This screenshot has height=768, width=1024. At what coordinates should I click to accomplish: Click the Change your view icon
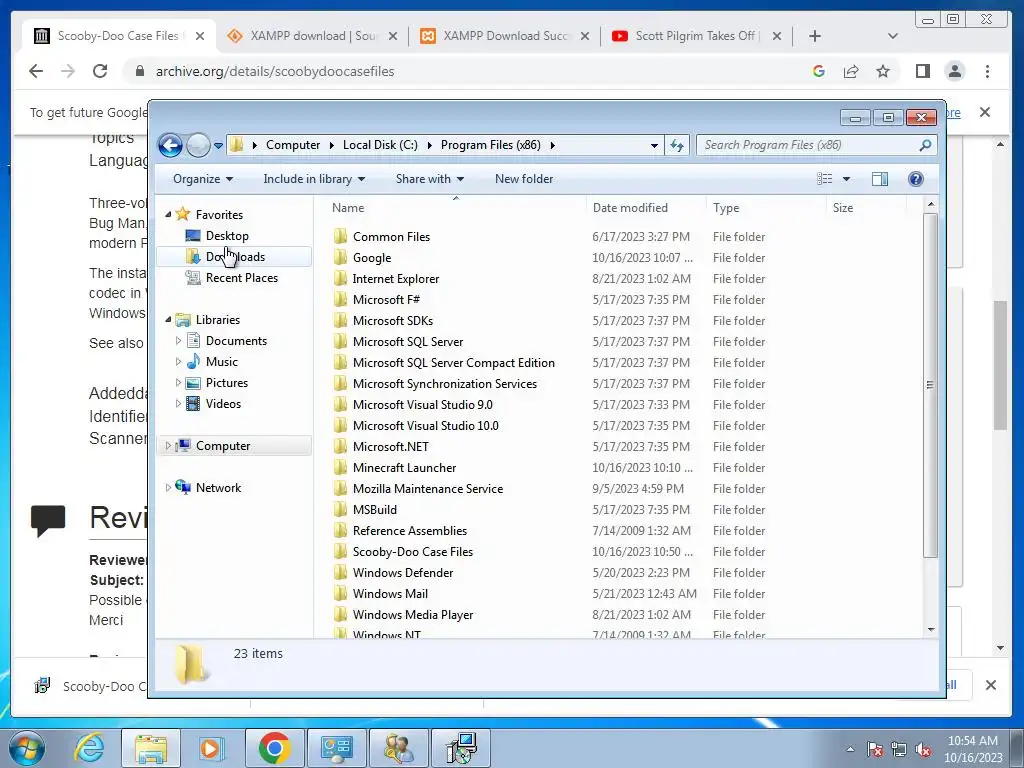click(825, 179)
